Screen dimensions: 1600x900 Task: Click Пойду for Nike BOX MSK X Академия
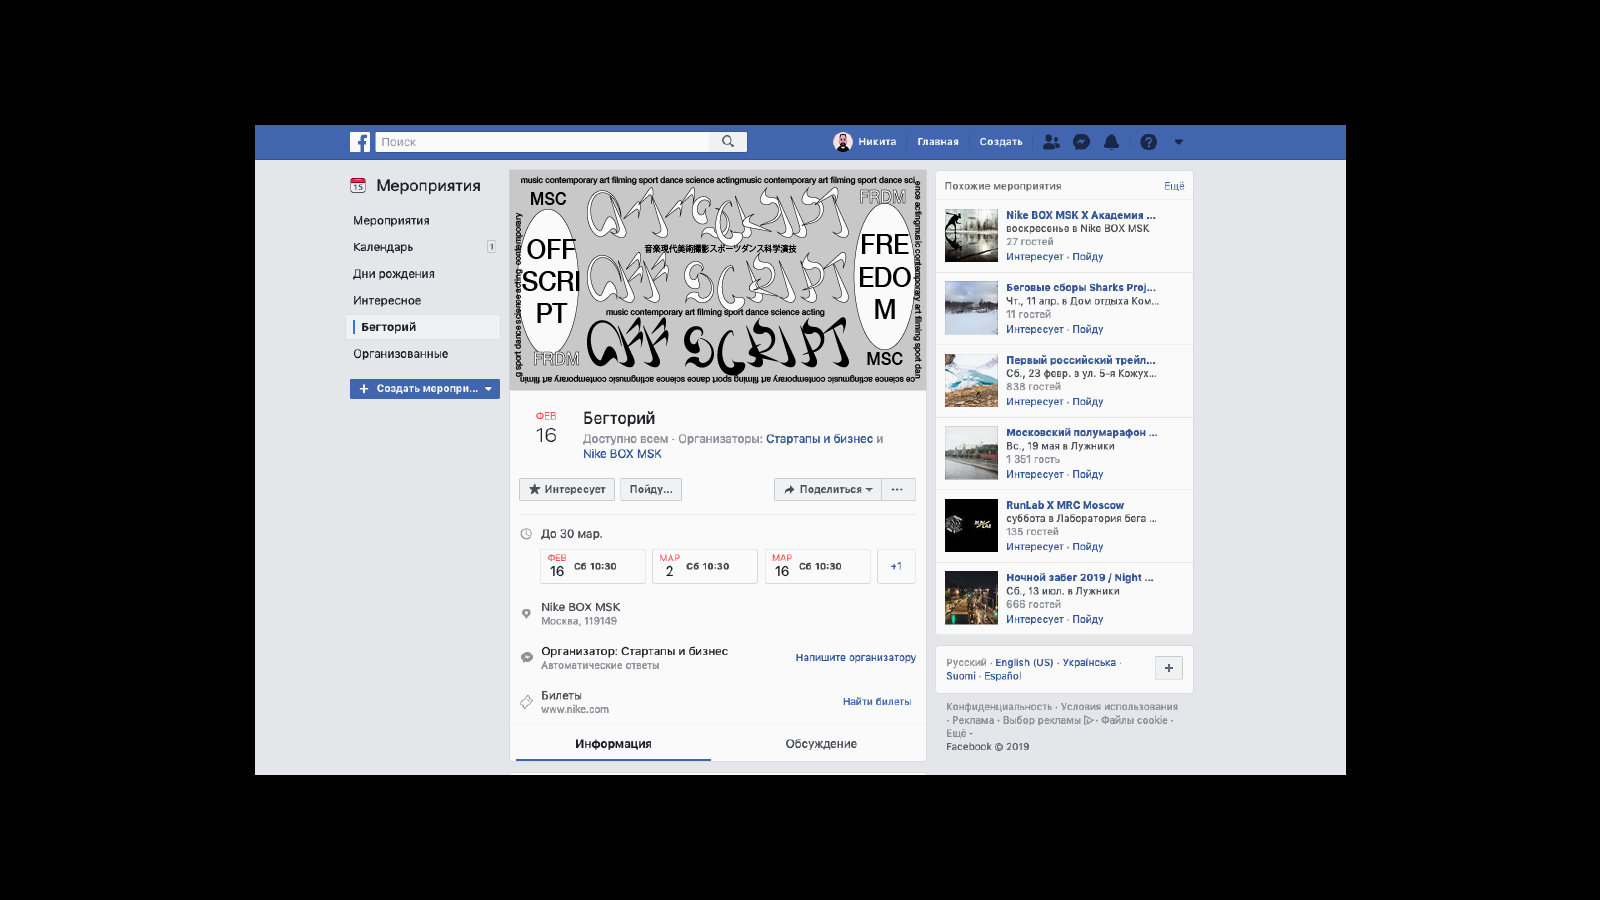(x=1088, y=257)
